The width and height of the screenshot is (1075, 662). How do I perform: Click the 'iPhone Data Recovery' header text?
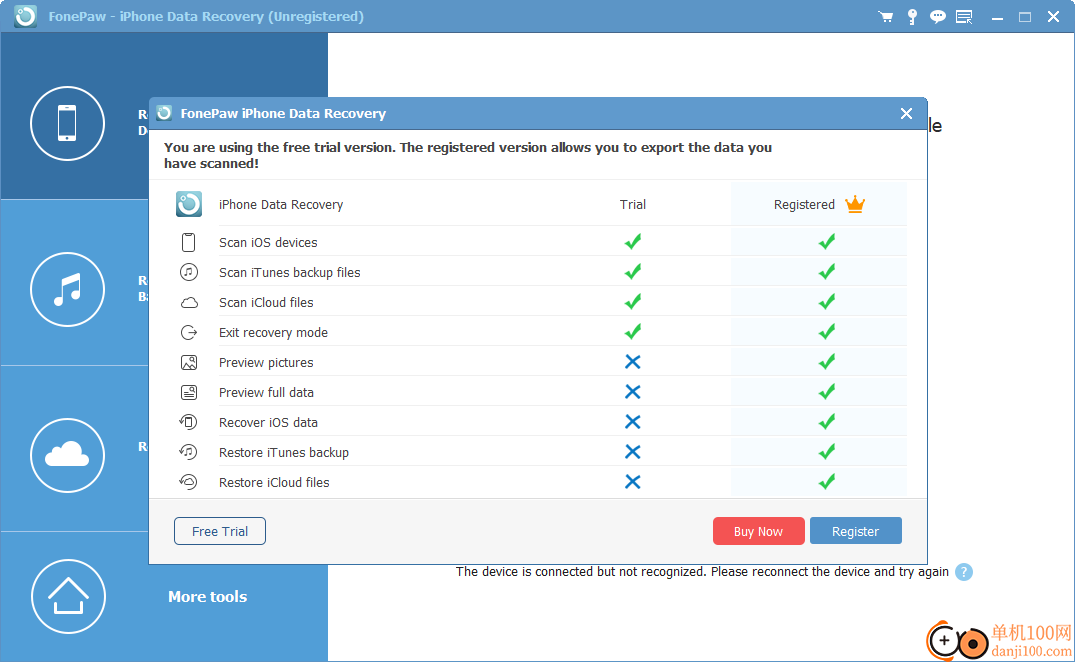pyautogui.click(x=281, y=204)
